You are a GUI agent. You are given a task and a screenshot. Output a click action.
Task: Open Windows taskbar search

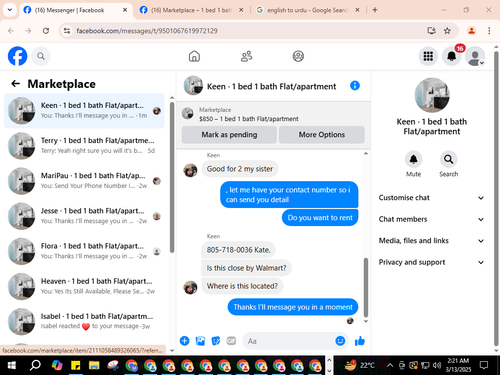click(x=35, y=366)
